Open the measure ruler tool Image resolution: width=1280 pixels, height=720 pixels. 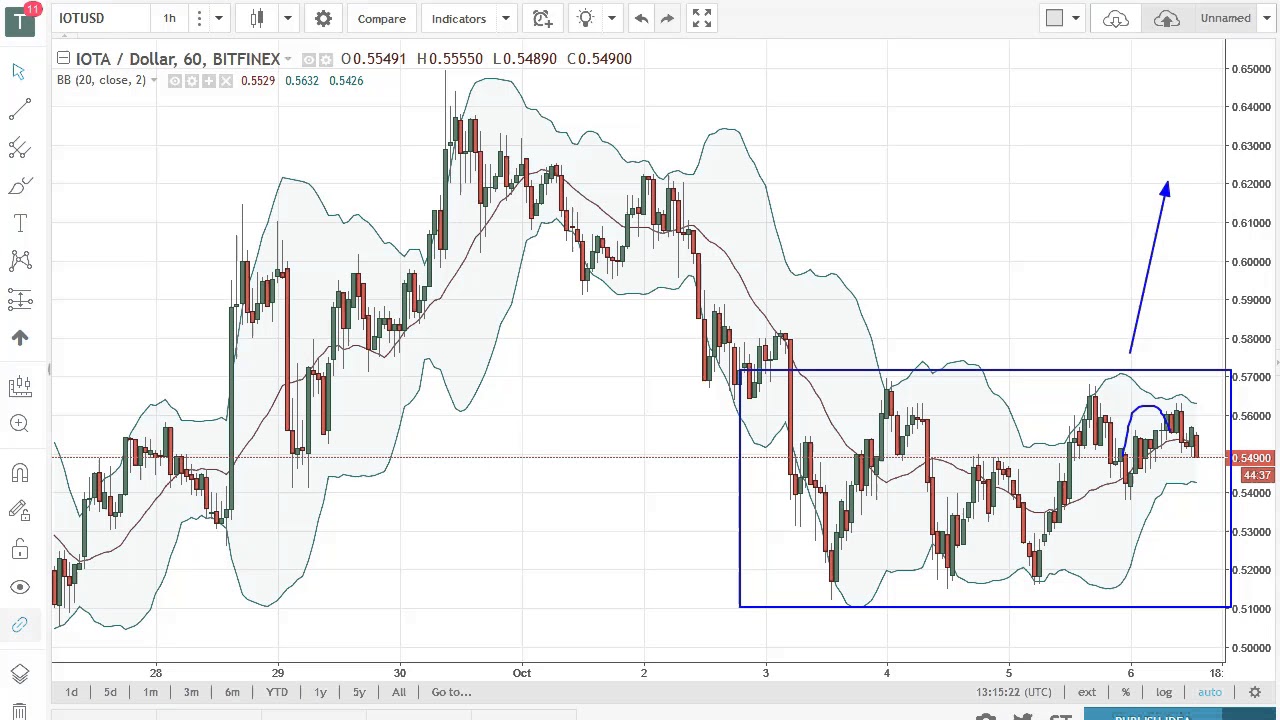19,385
